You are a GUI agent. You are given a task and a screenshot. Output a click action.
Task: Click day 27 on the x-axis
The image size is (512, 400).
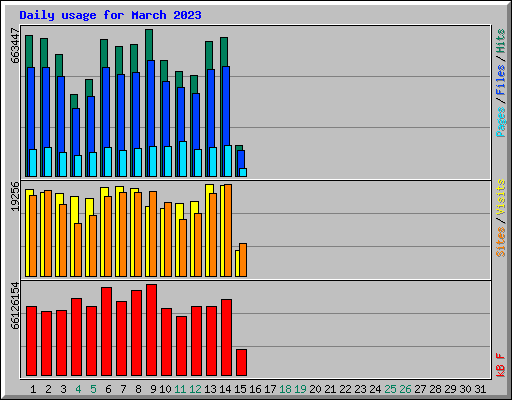pos(420,389)
